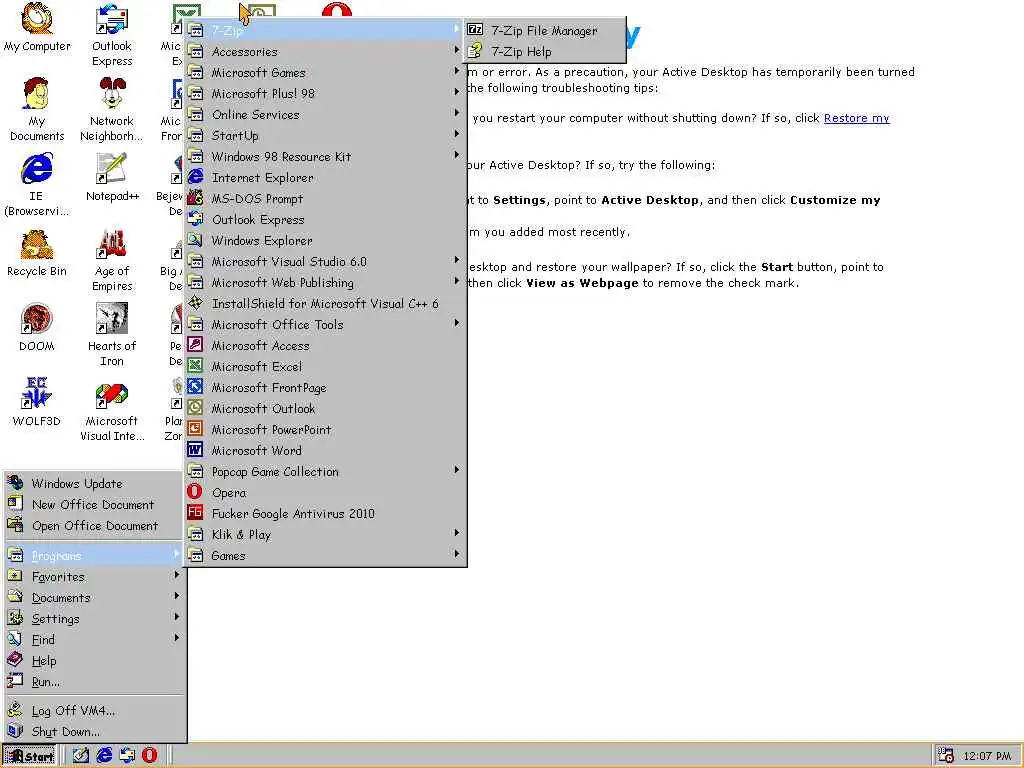The width and height of the screenshot is (1024, 768).
Task: Expand the Accessories submenu
Action: coord(325,52)
